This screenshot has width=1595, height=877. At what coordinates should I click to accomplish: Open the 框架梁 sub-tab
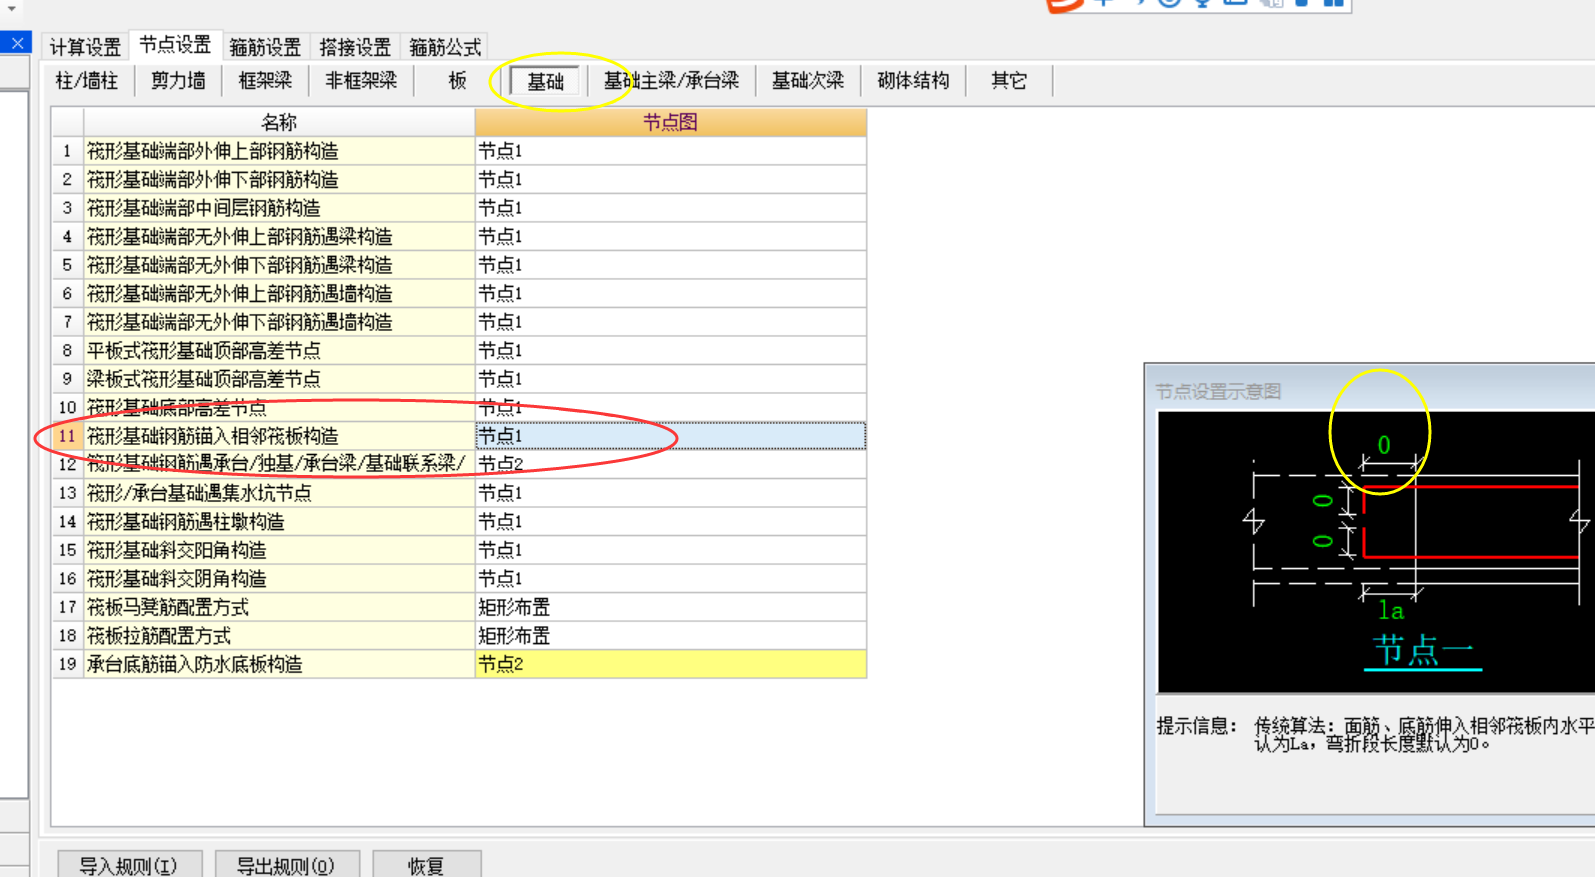[265, 81]
